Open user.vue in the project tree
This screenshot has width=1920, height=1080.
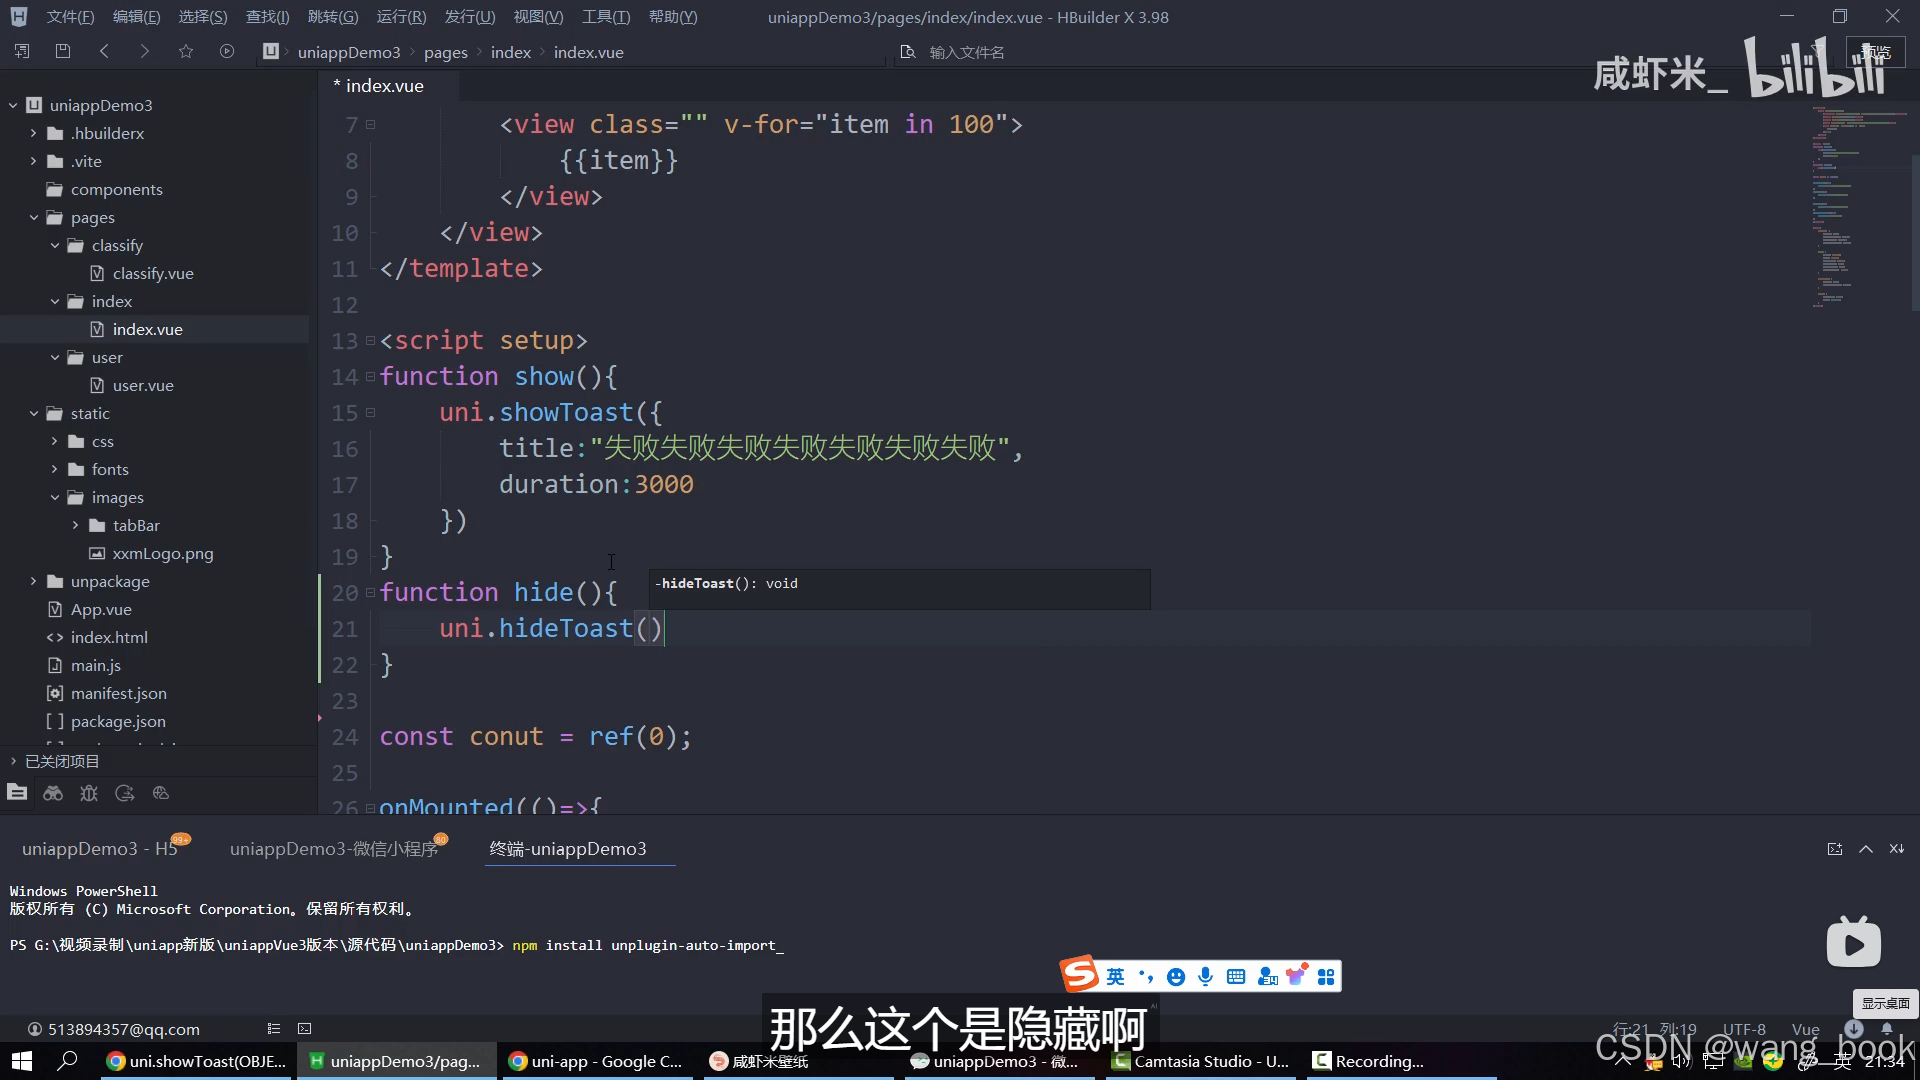(x=143, y=385)
